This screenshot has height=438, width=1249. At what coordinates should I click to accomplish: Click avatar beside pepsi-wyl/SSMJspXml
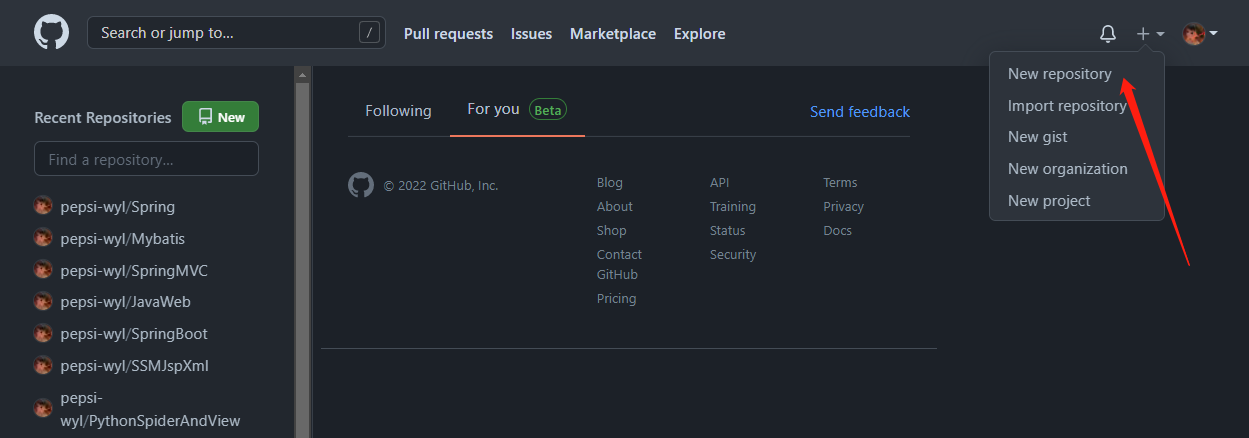[43, 365]
